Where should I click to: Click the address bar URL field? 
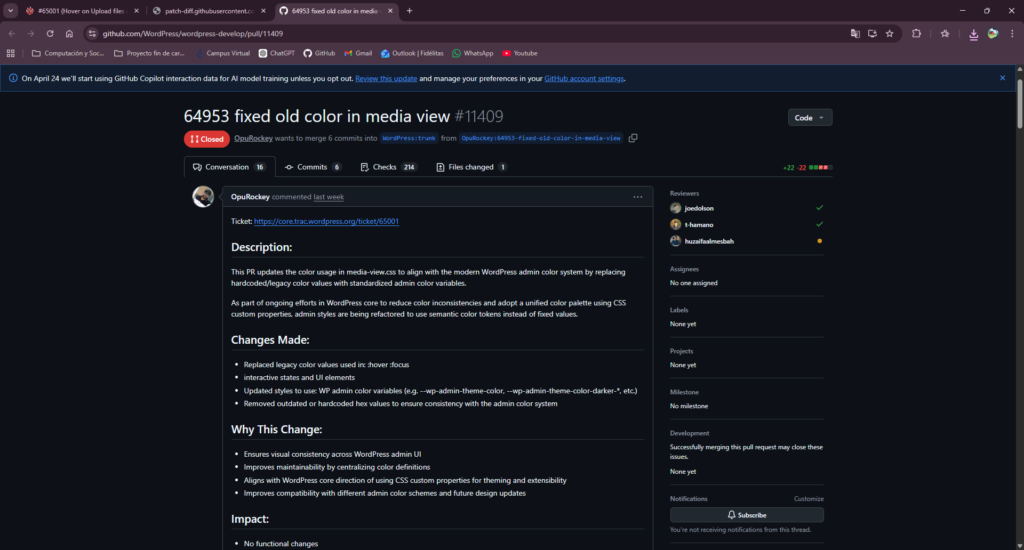pyautogui.click(x=470, y=33)
